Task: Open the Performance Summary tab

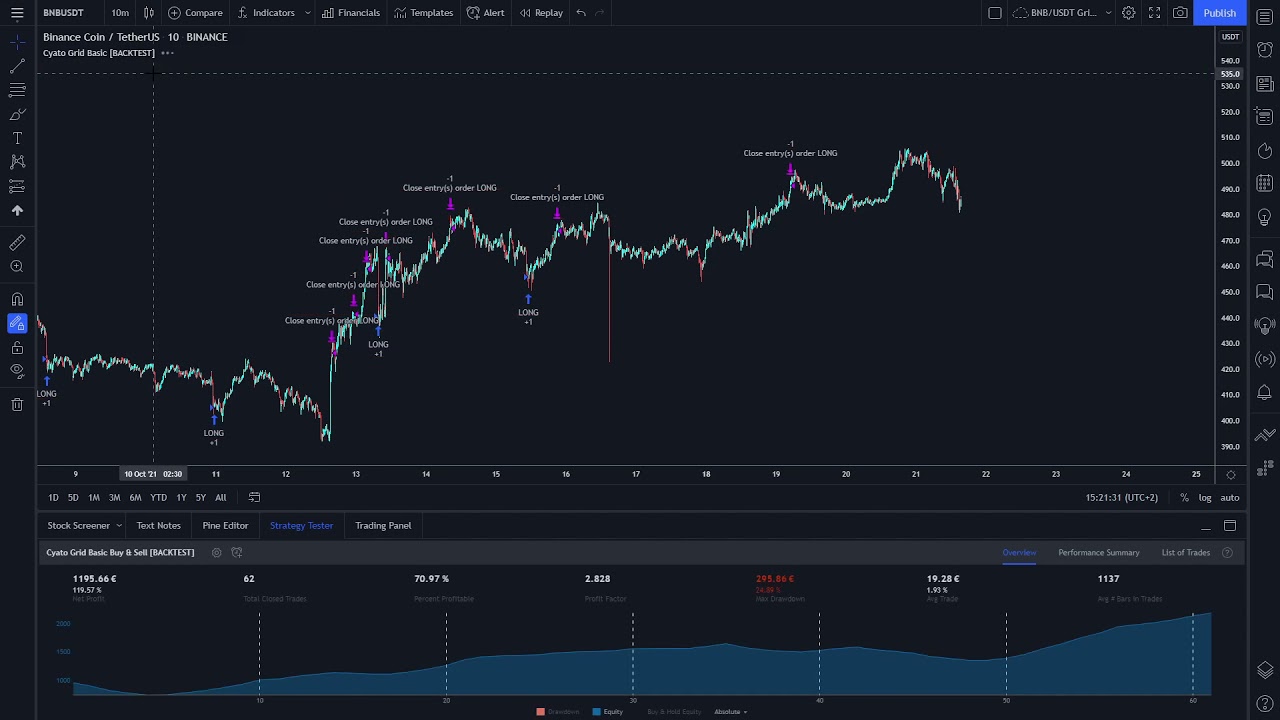Action: click(1099, 552)
